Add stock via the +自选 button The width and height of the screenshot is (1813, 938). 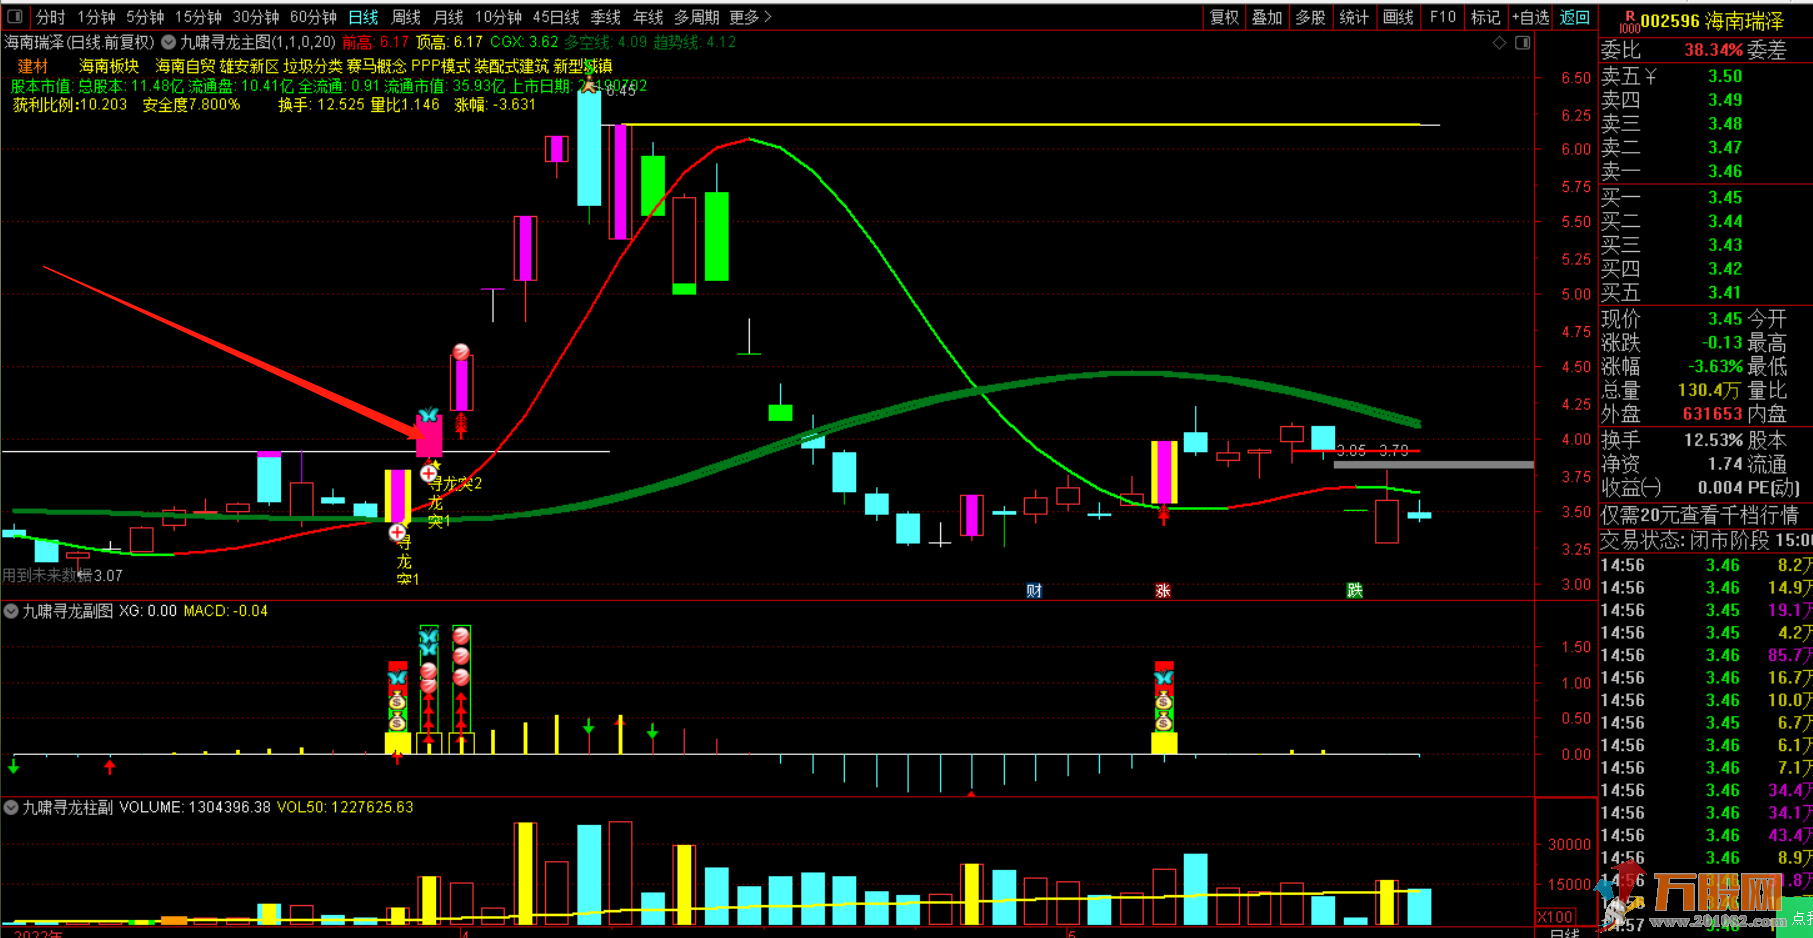coord(1530,17)
